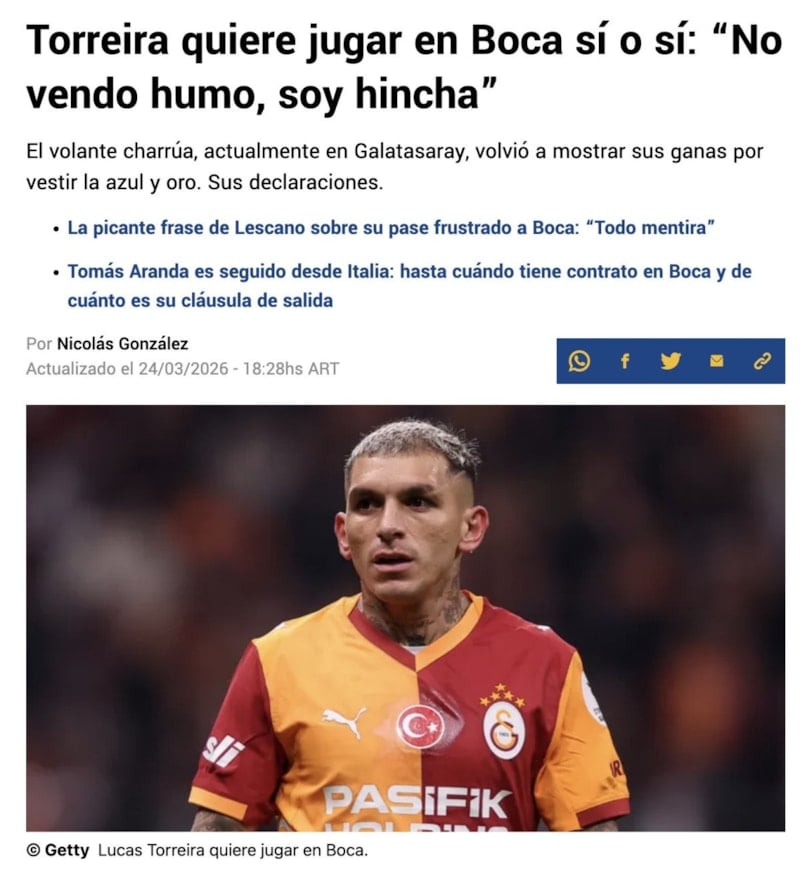Click the Pasifik sponsor text on jersey
800x873 pixels.
[x=418, y=802]
